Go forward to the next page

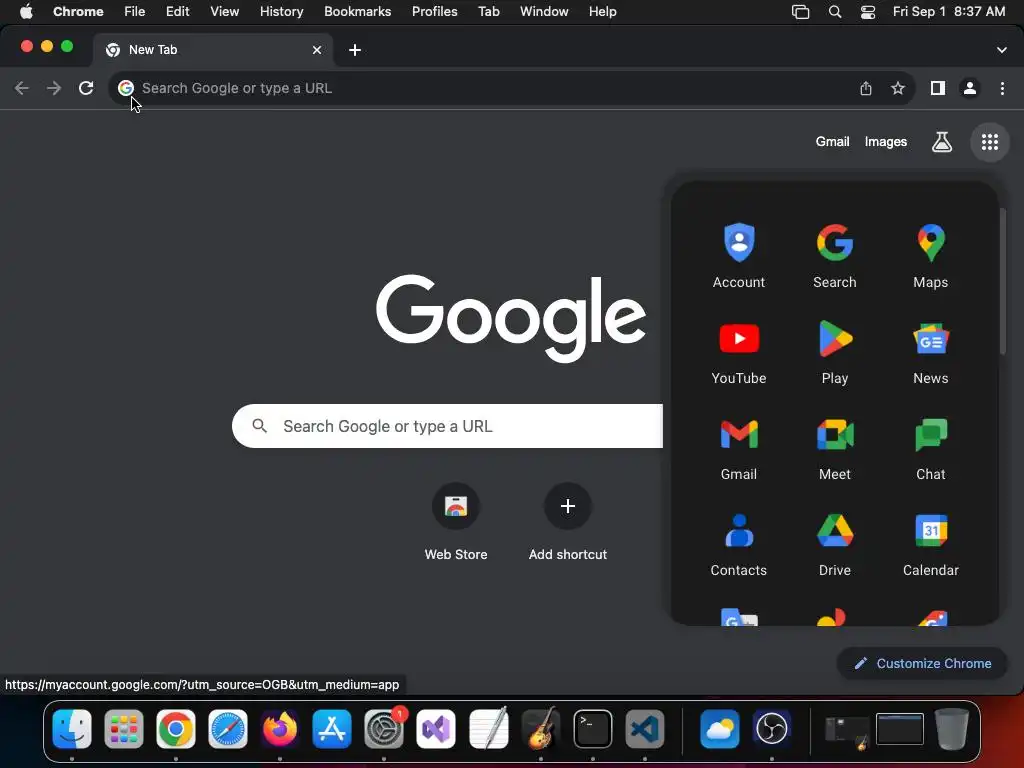(x=54, y=88)
